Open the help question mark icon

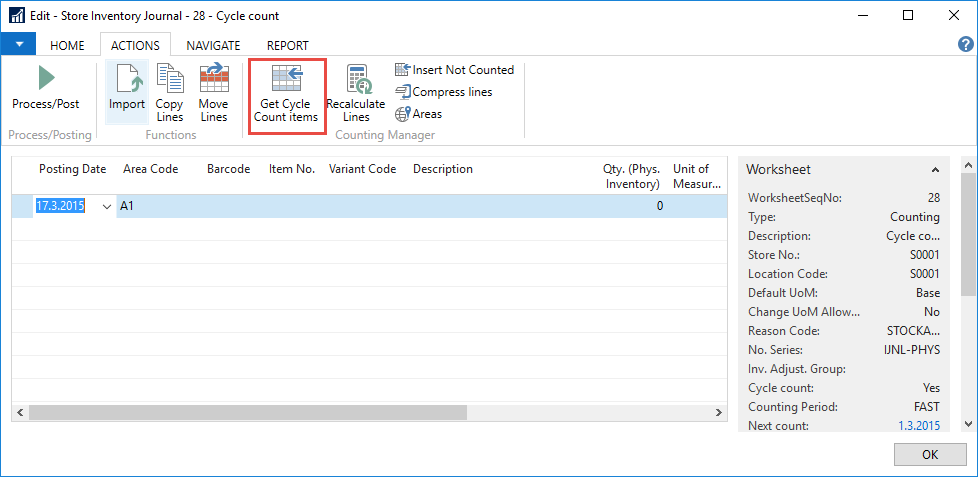(965, 44)
